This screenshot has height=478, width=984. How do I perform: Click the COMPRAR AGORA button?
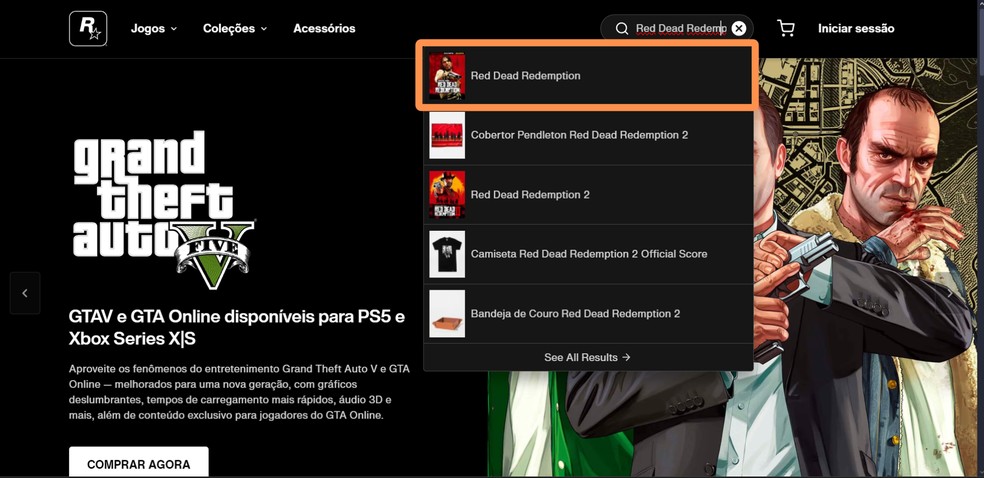coord(139,464)
